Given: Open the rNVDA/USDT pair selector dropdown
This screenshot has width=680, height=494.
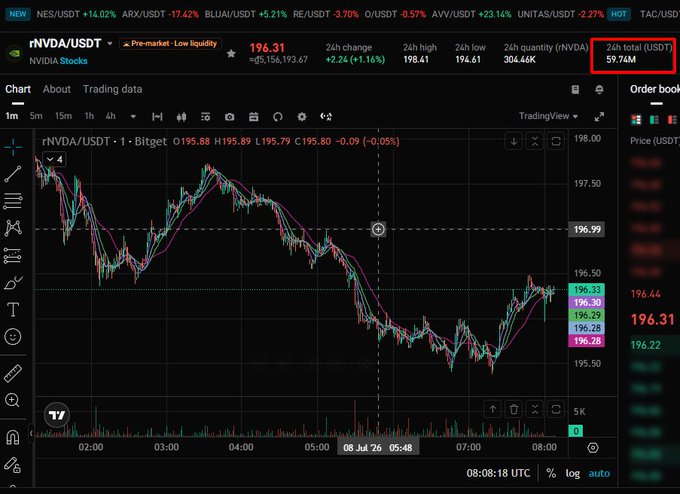Looking at the screenshot, I should tap(110, 44).
